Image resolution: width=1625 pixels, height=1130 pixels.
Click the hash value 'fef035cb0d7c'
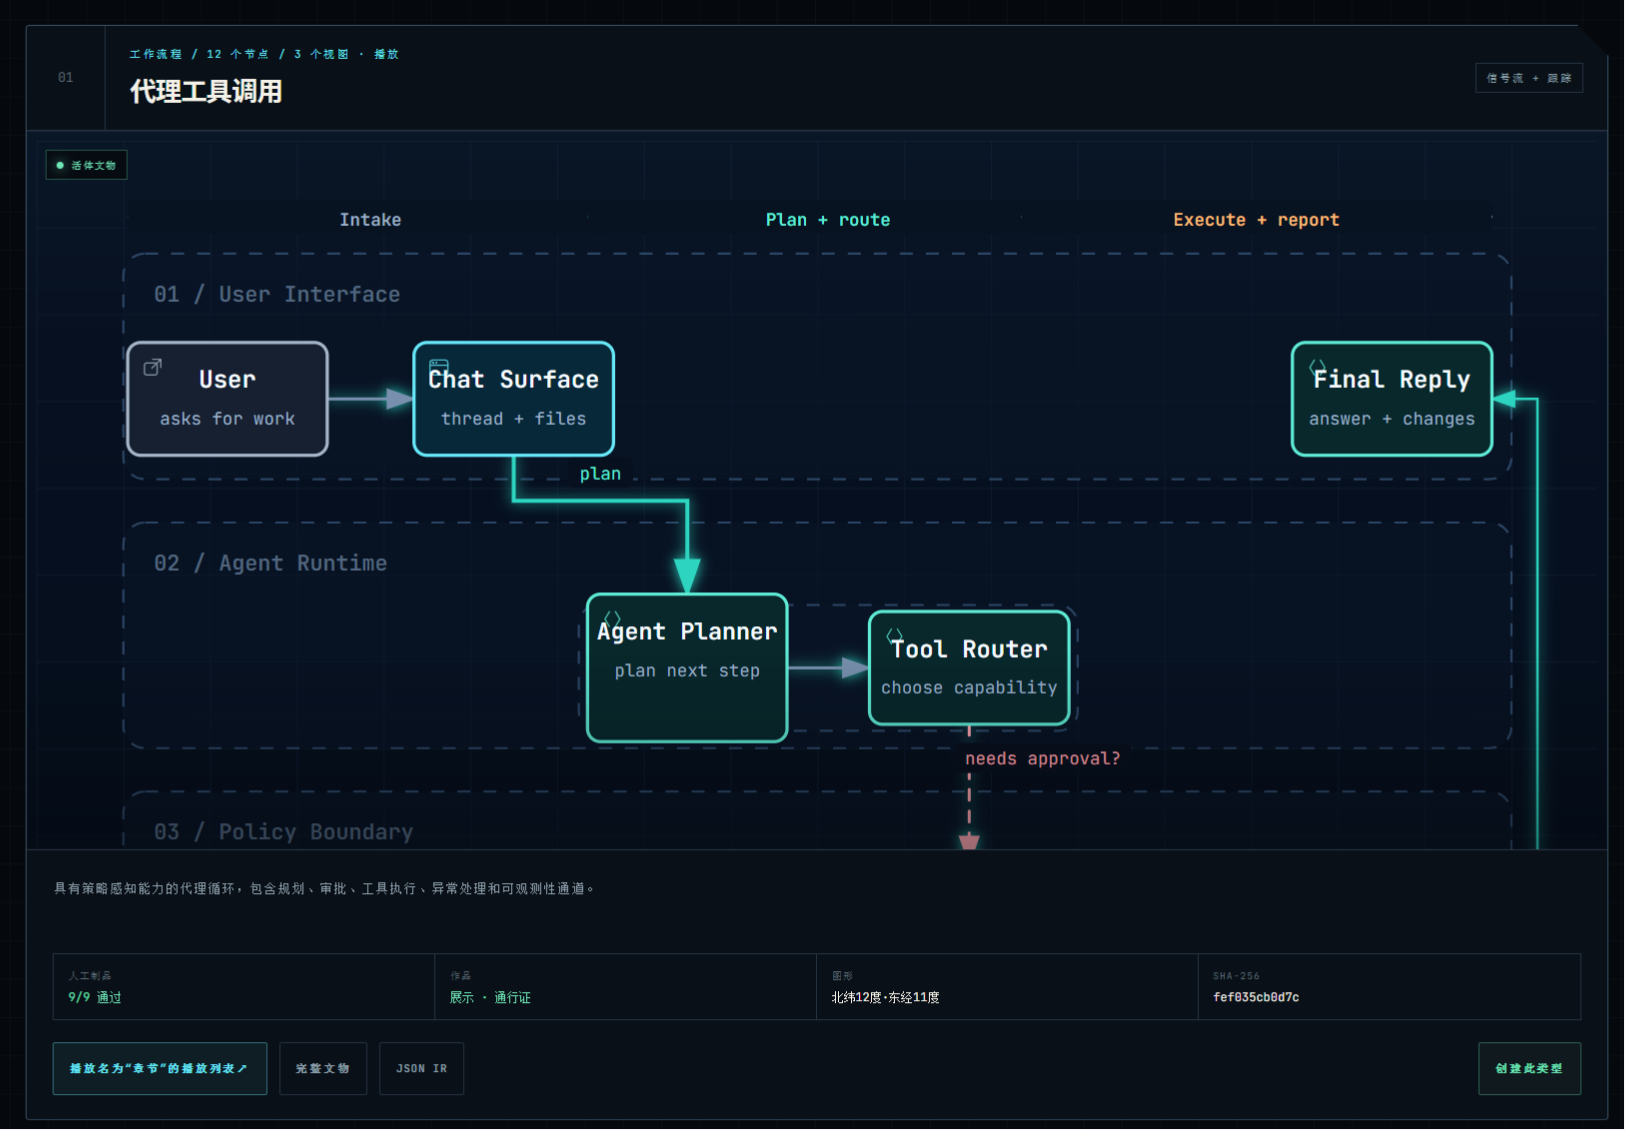[1256, 997]
